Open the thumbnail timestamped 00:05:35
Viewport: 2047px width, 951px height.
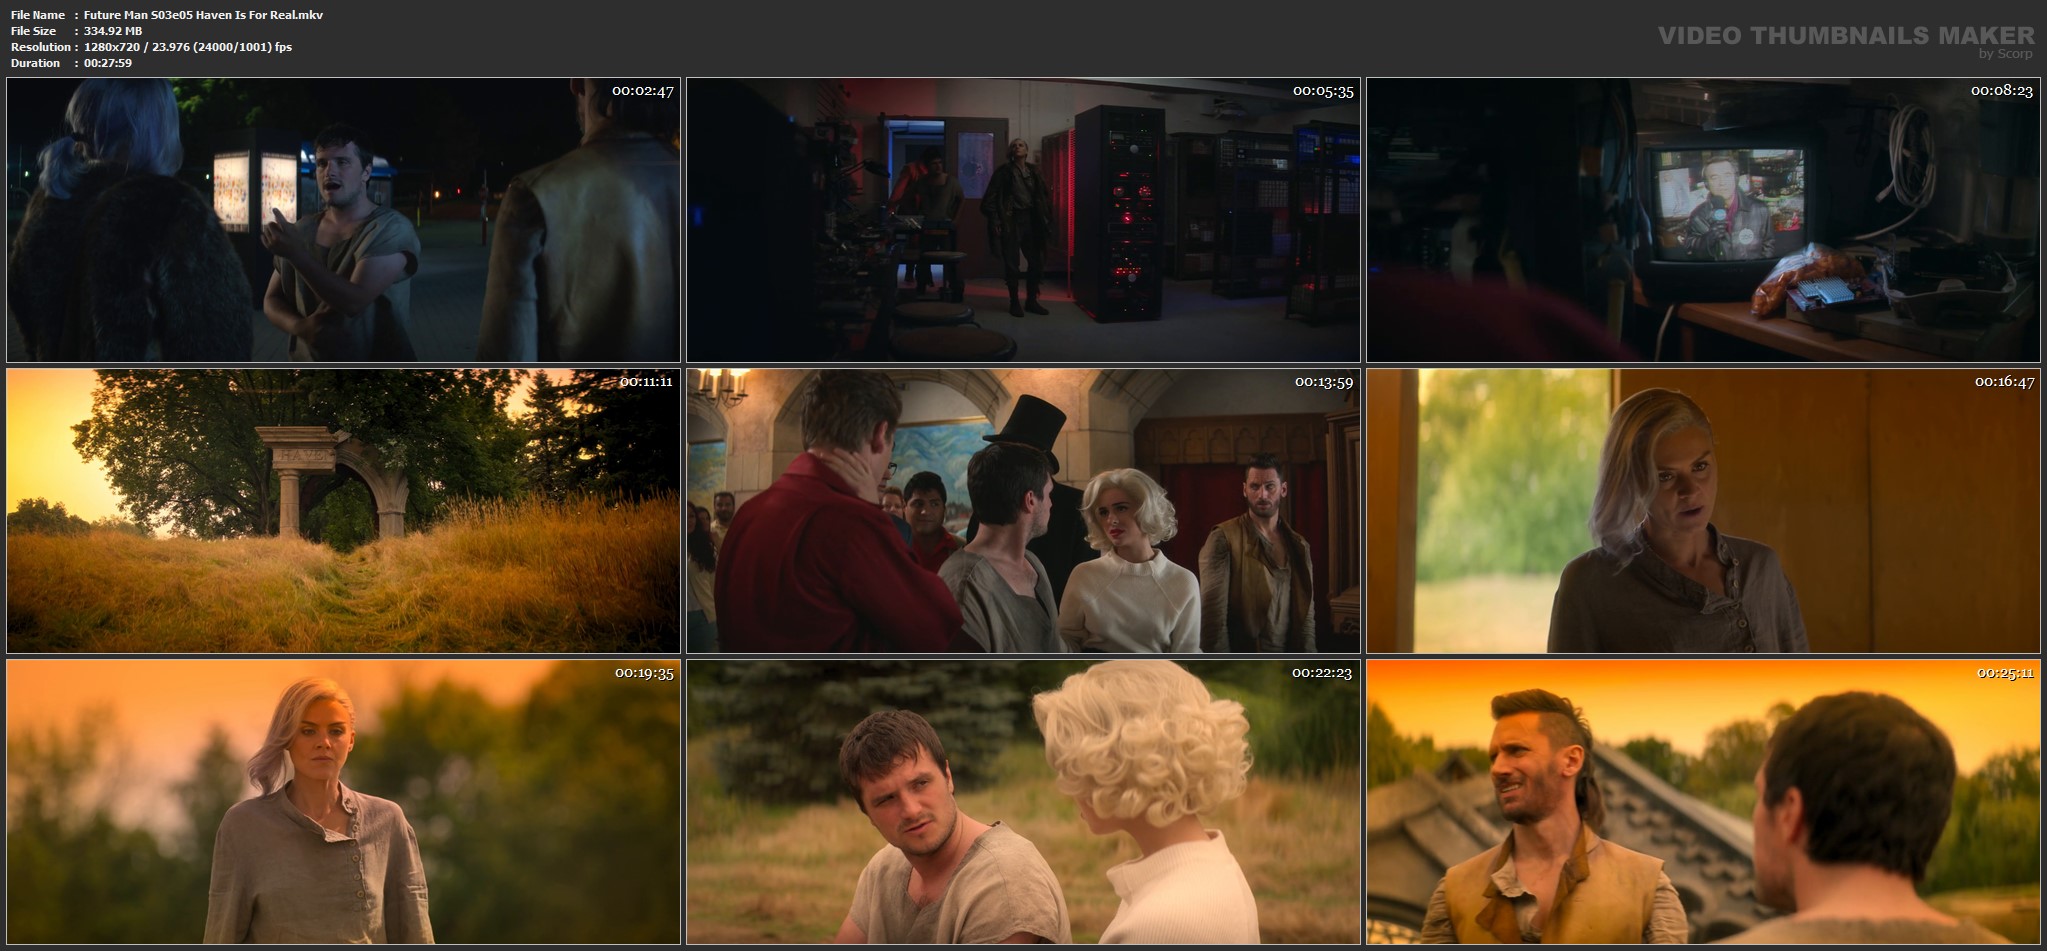click(1023, 220)
